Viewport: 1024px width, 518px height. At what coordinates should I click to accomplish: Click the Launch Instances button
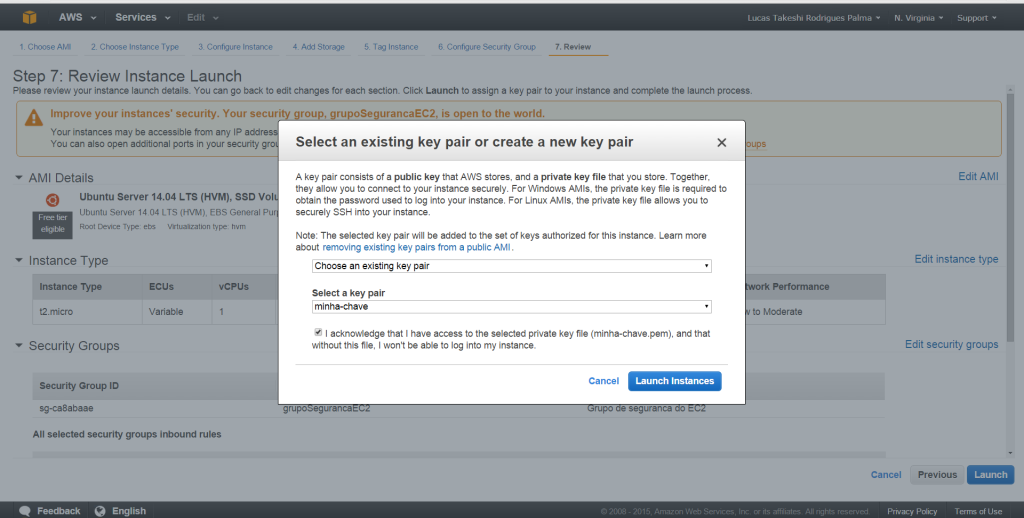[675, 381]
